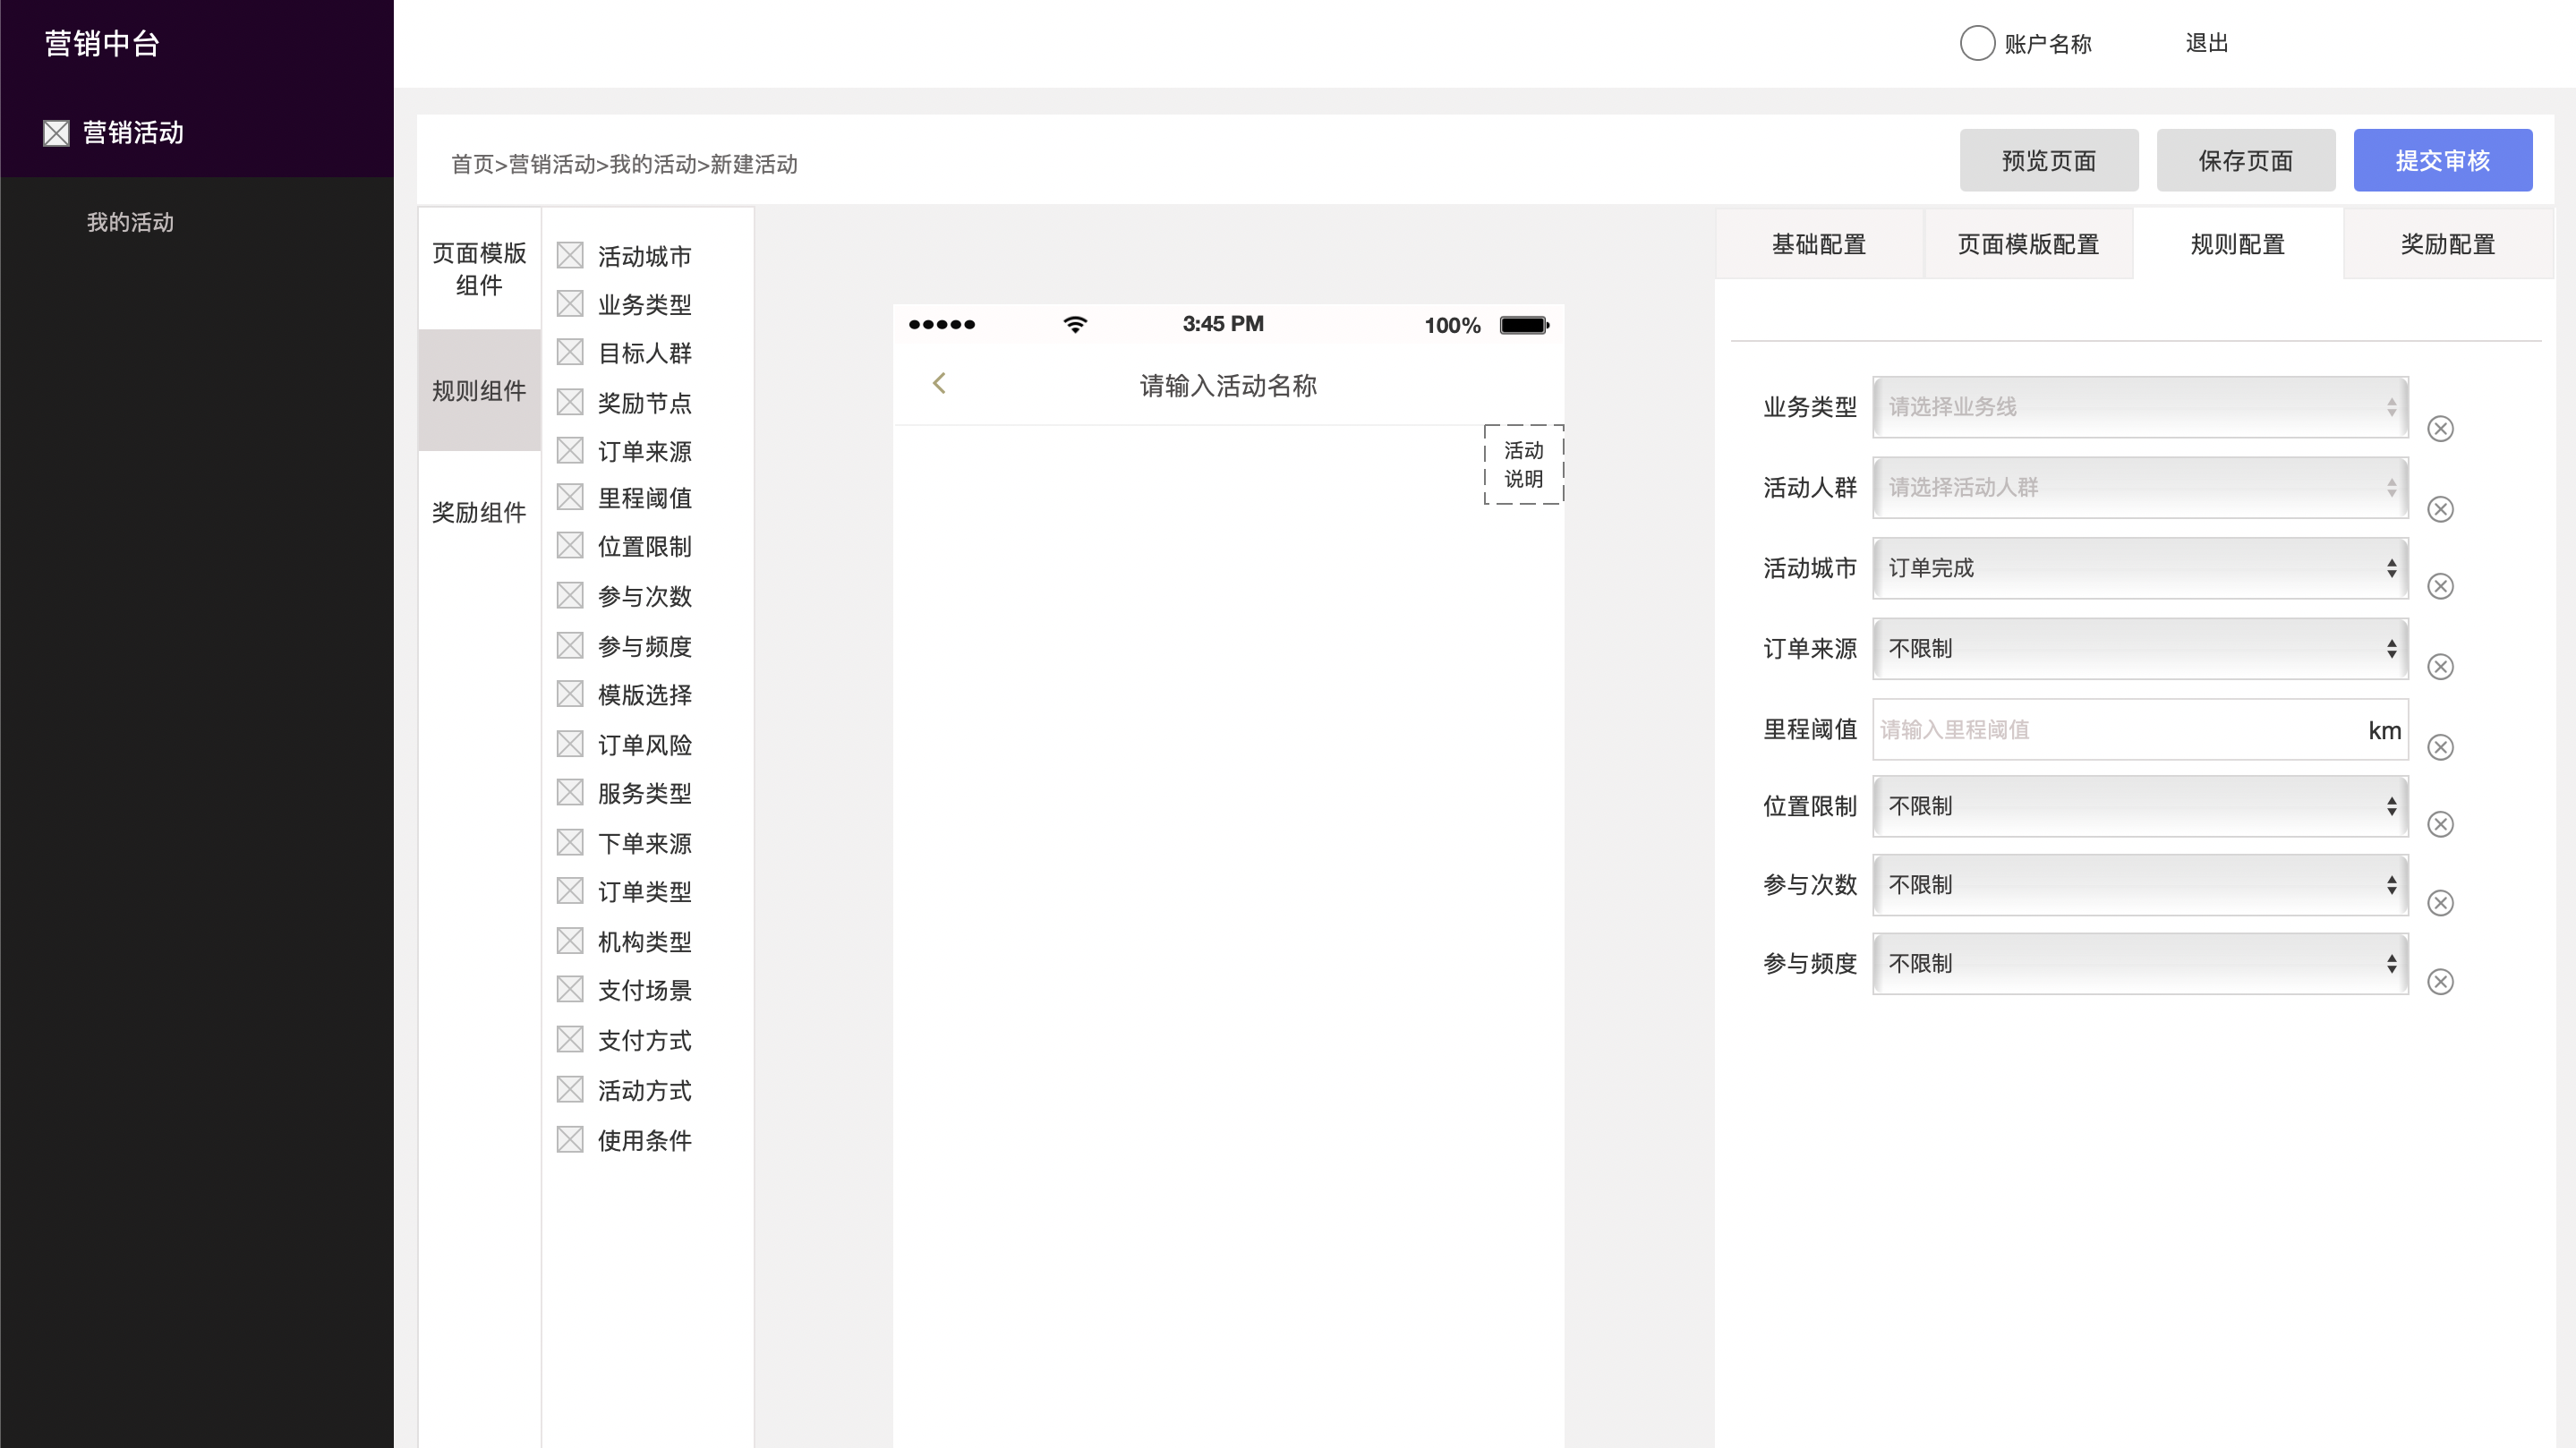This screenshot has height=1448, width=2576.
Task: Remove the 里程阈值 rule field
Action: (2440, 747)
